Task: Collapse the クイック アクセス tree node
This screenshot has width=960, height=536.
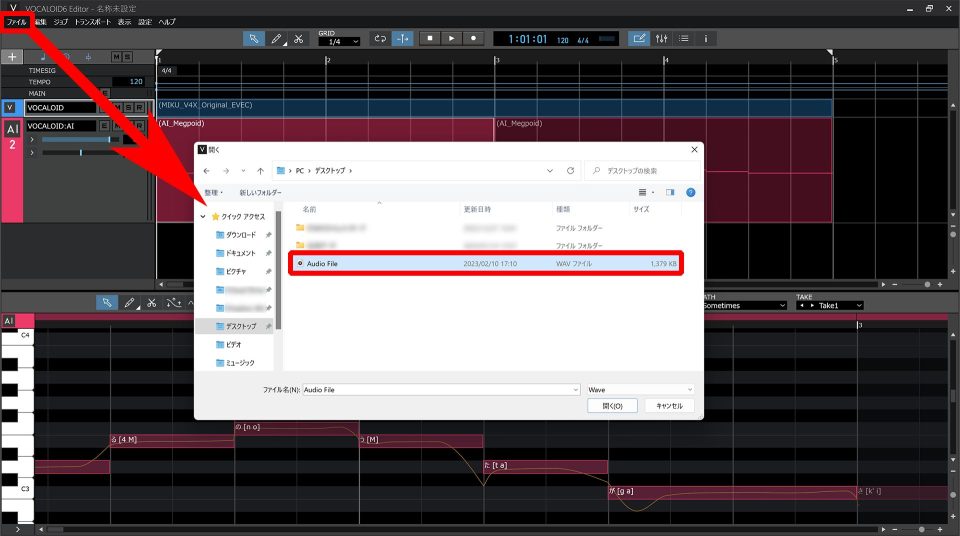Action: (204, 216)
